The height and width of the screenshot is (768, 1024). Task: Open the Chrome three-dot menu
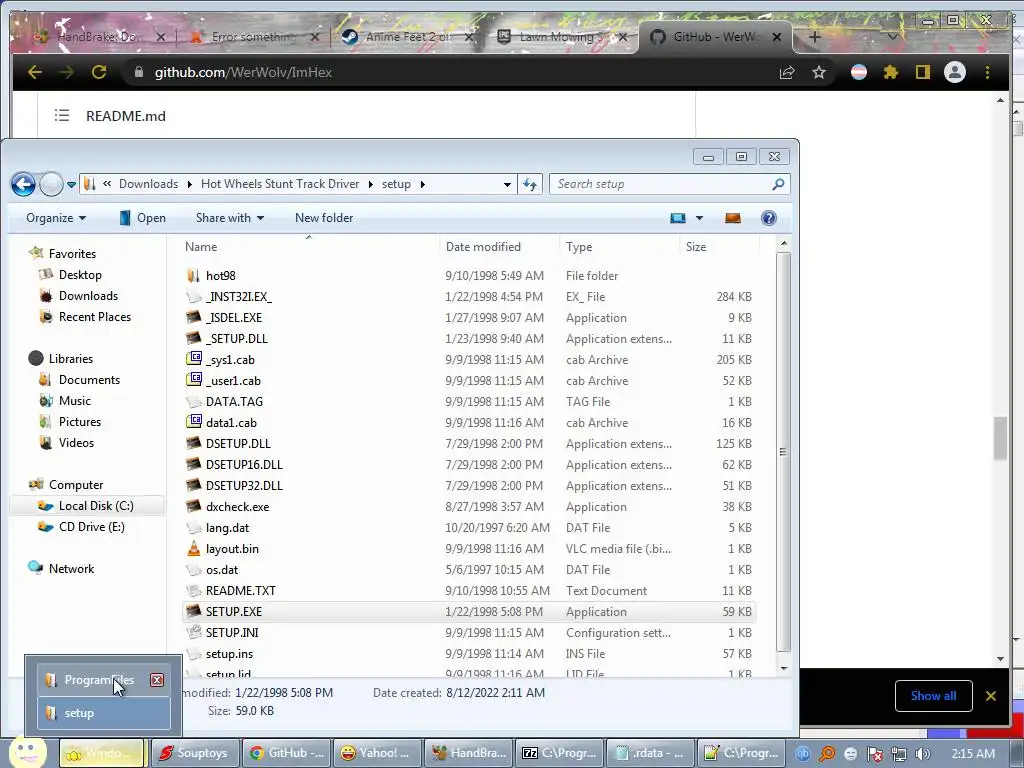(x=987, y=72)
